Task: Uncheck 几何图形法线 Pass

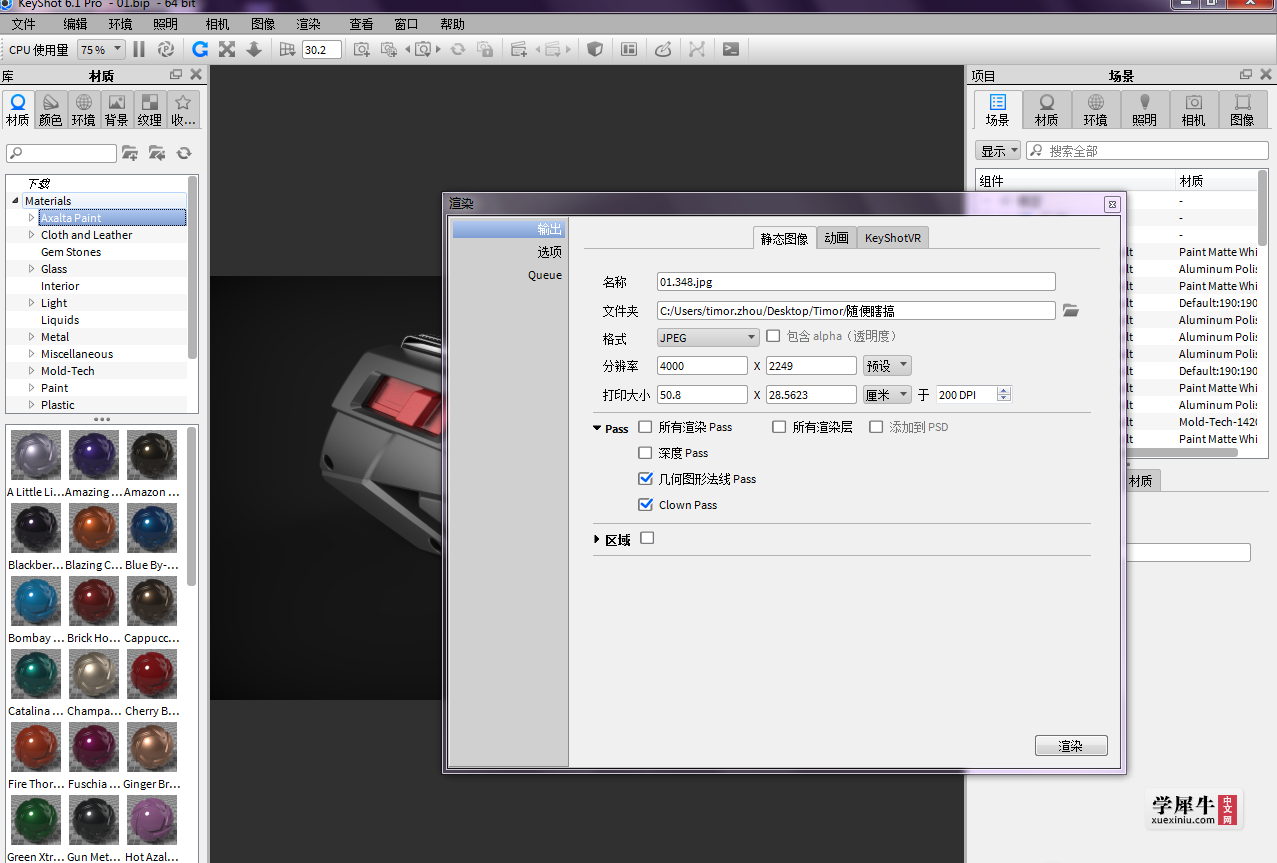Action: [645, 479]
